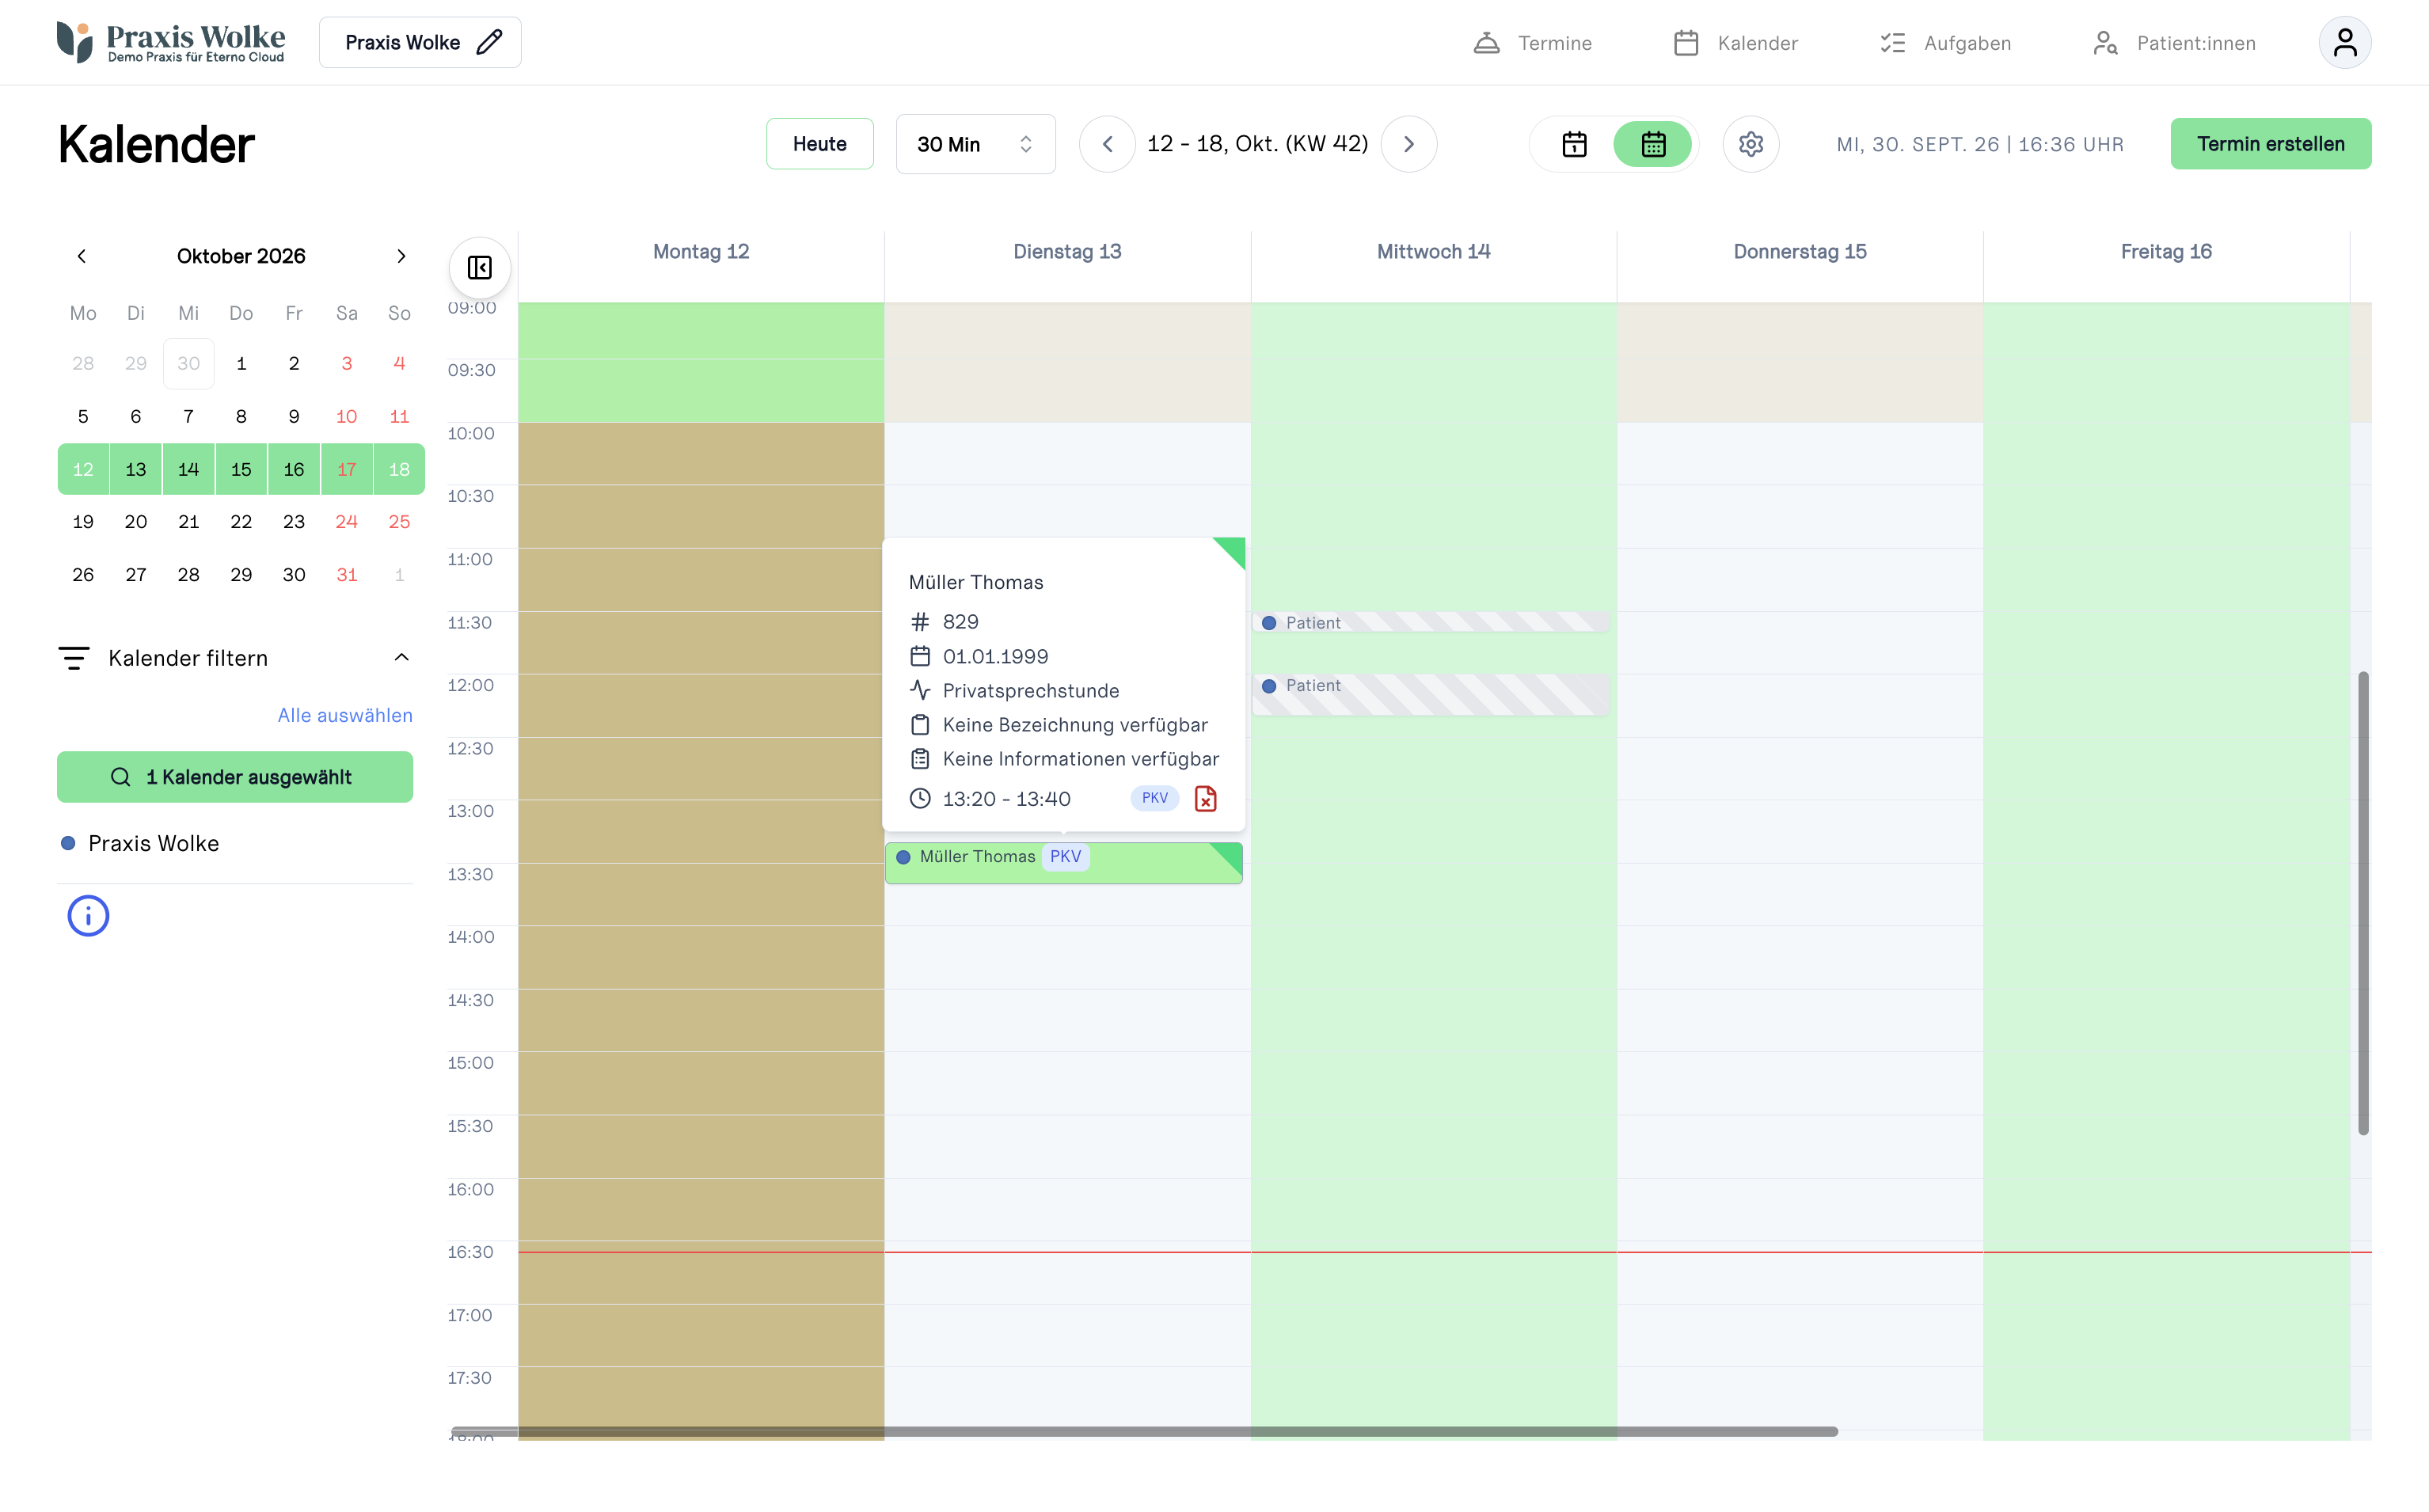Show previous month in mini calendar

pos(82,256)
